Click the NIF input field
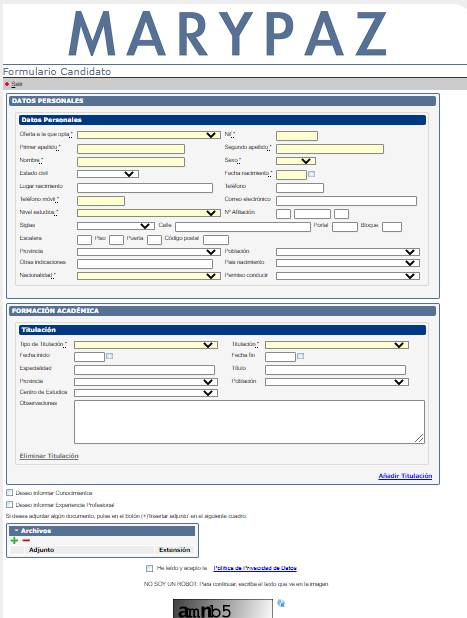467x618 pixels. point(297,136)
